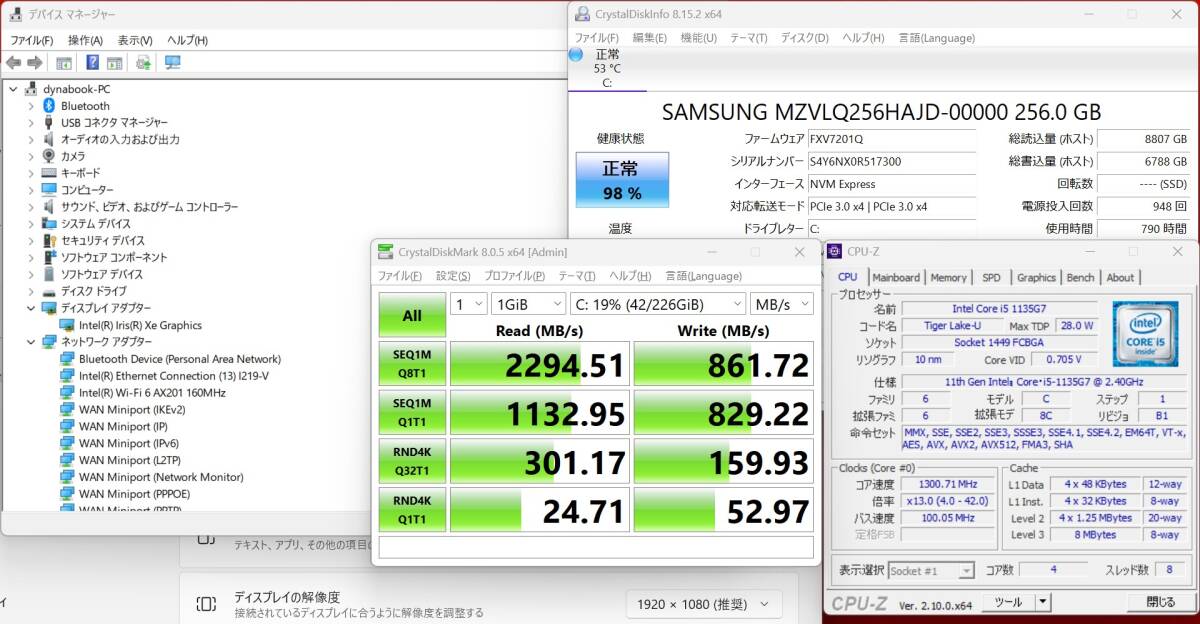Screen dimensions: 1200x624
Task: Open the MB/s unit dropdown
Action: [781, 303]
